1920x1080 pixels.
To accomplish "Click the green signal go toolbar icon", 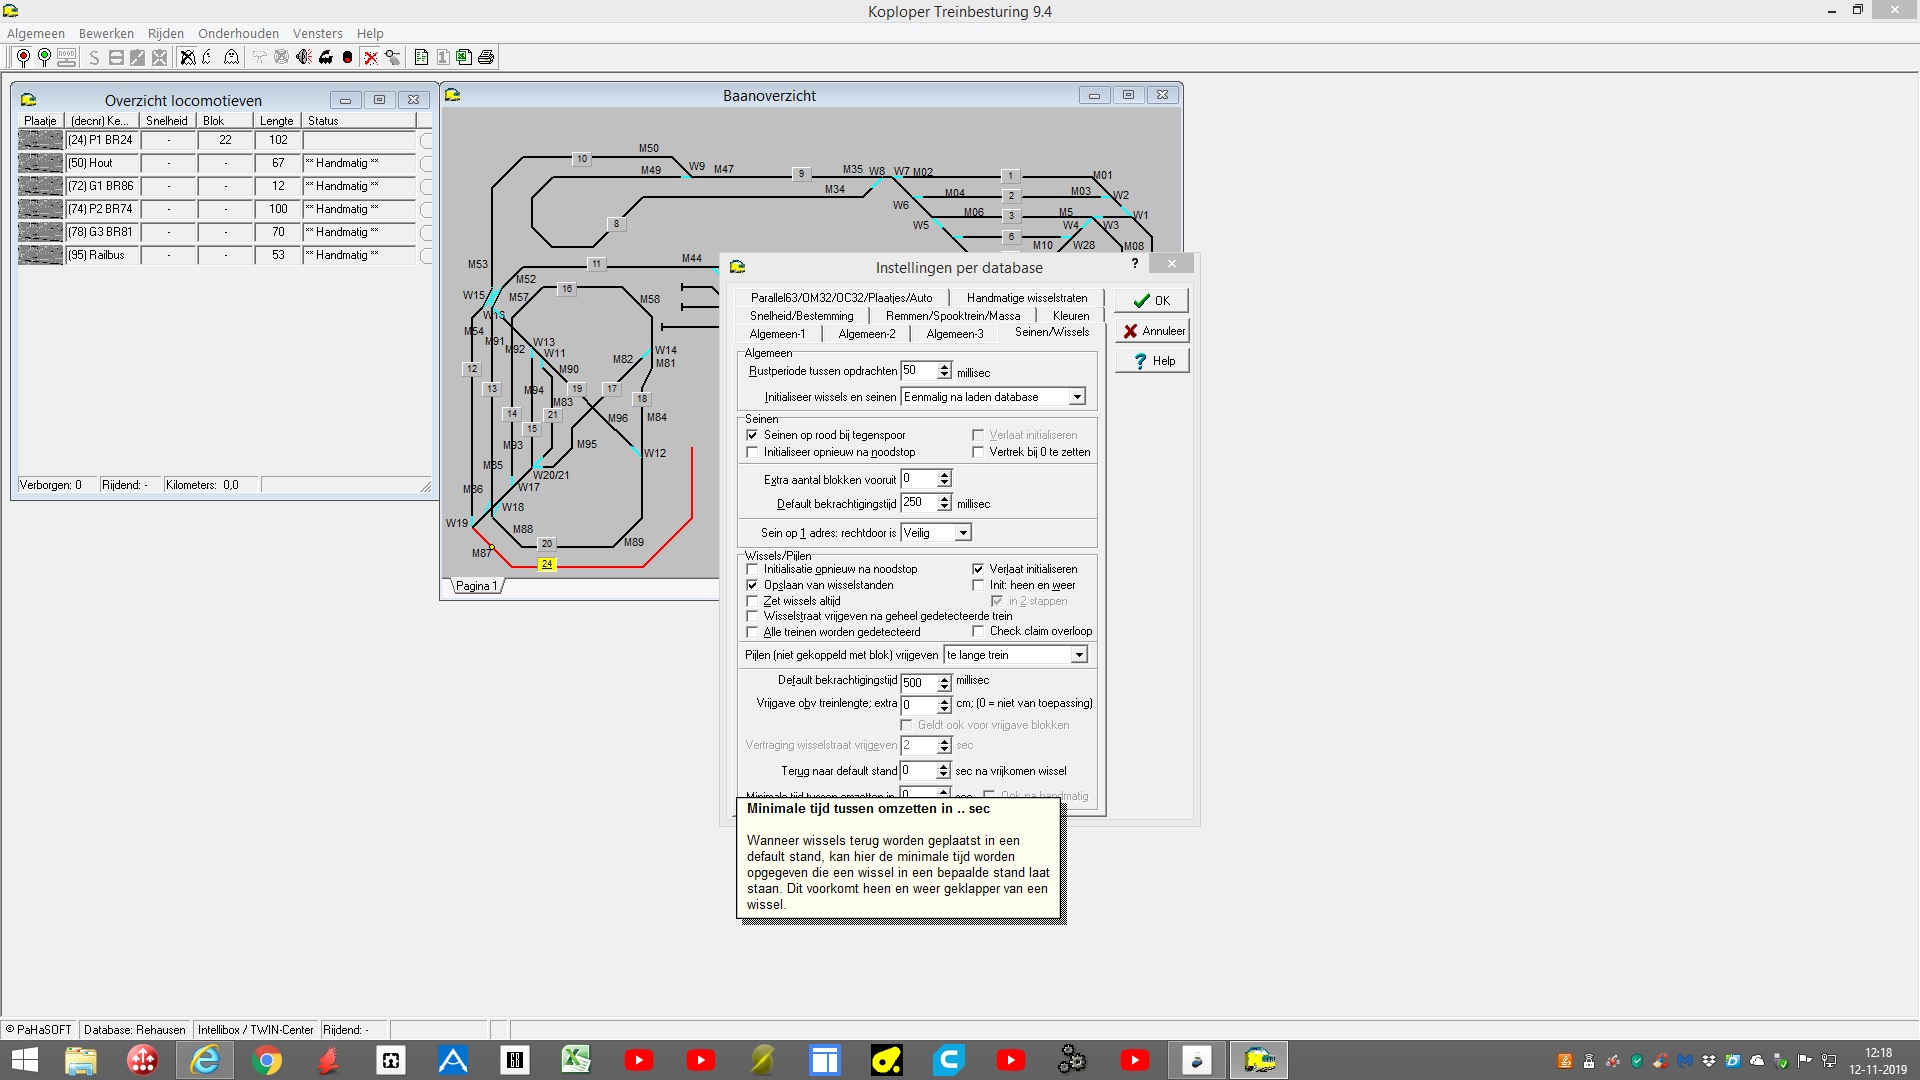I will (44, 57).
